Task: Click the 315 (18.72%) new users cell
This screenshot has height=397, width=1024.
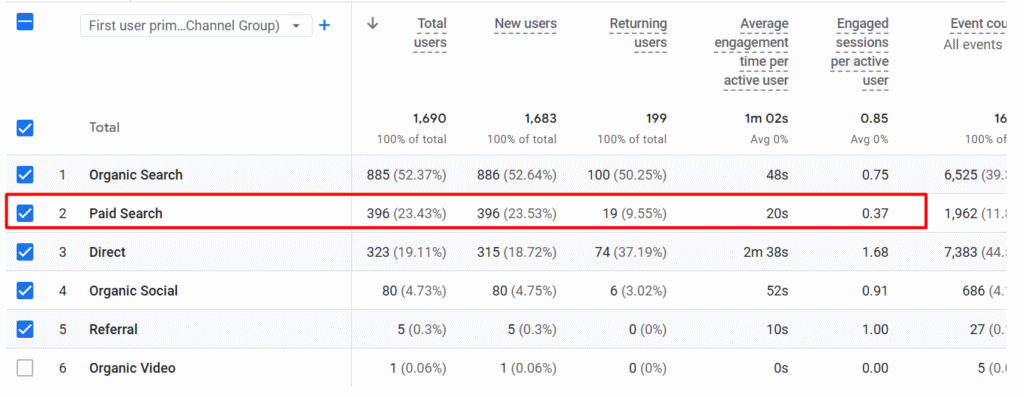Action: point(517,252)
